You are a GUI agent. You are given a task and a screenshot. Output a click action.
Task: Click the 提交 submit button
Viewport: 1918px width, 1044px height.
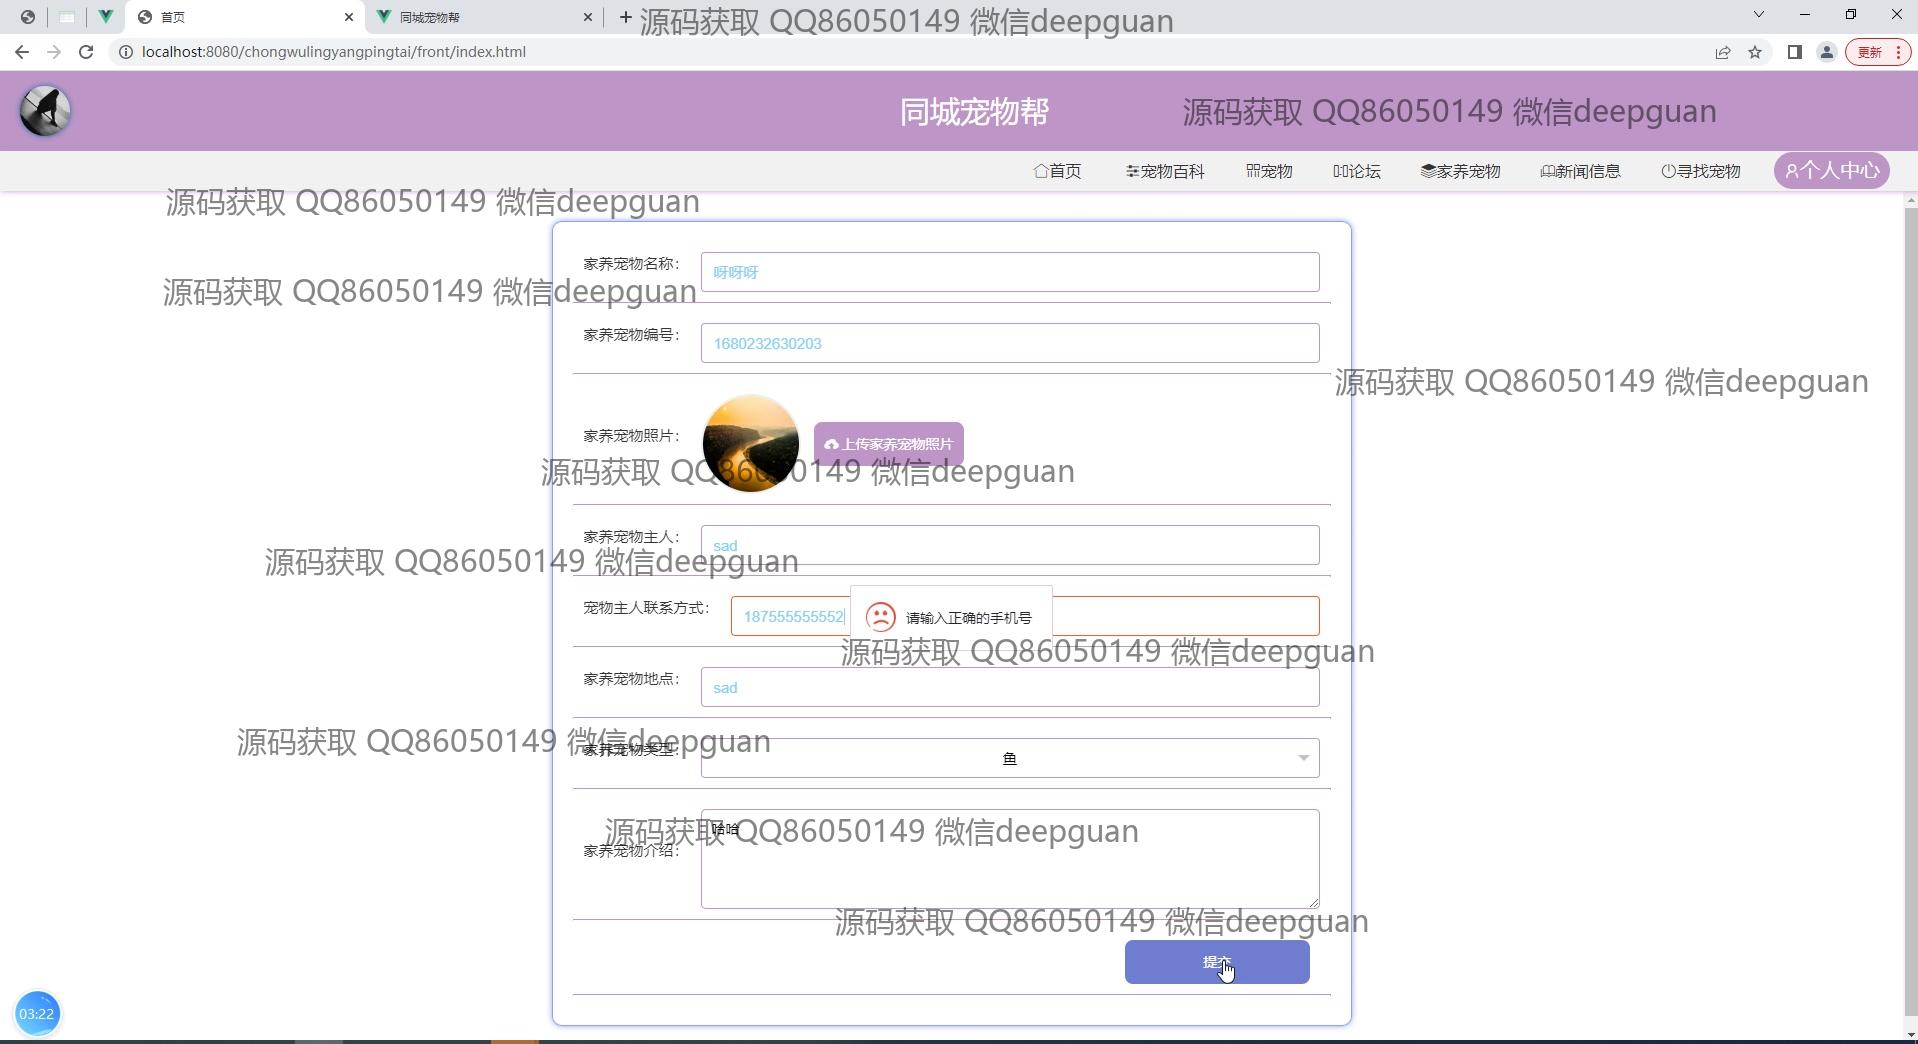1216,962
